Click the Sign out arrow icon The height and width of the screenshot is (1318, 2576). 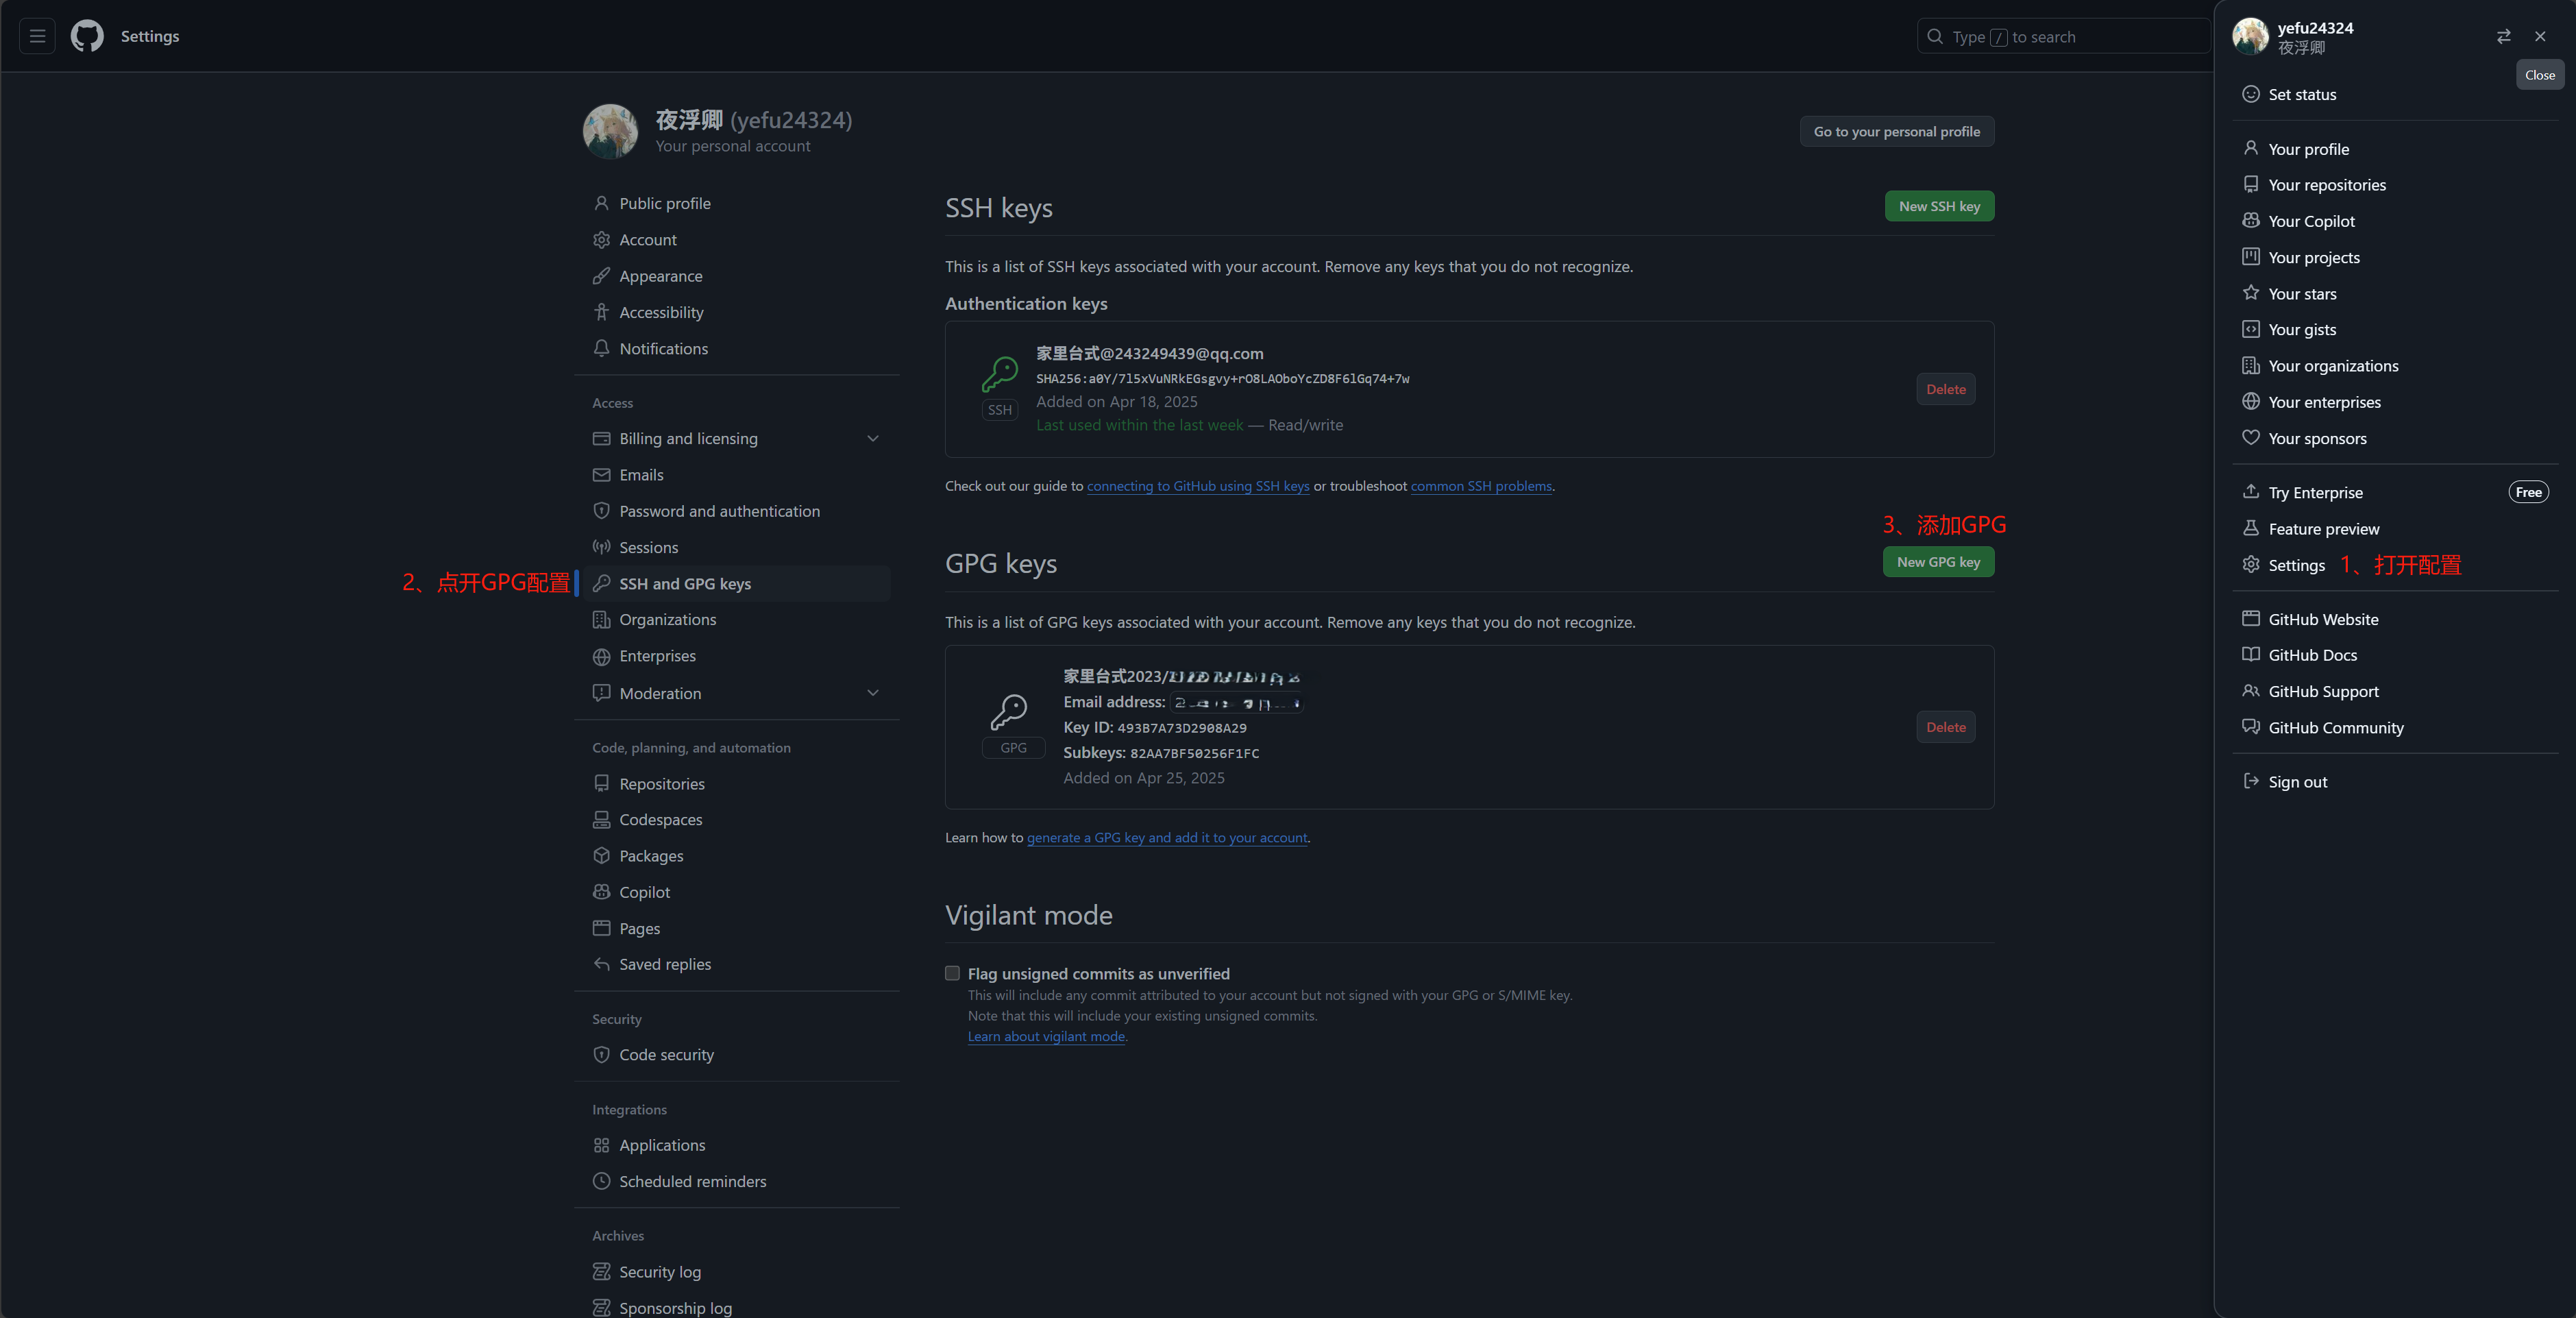click(2250, 782)
